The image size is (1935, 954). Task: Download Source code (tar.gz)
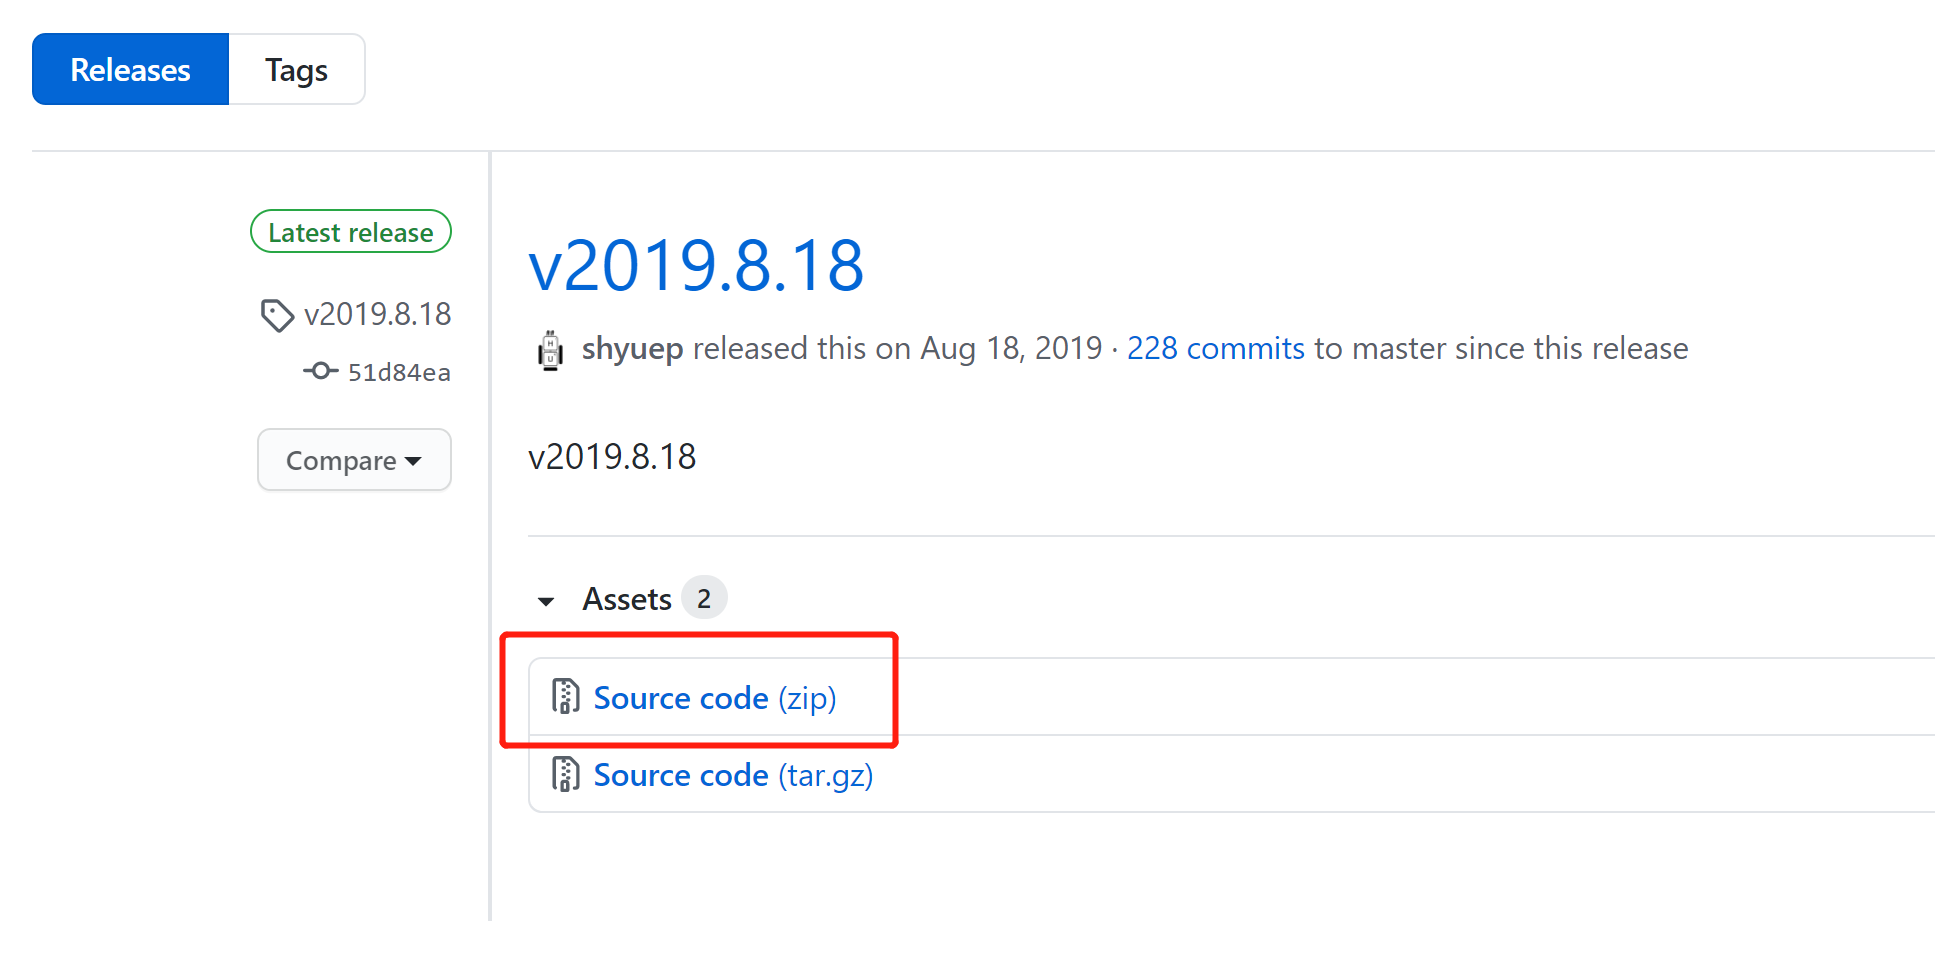(x=732, y=775)
